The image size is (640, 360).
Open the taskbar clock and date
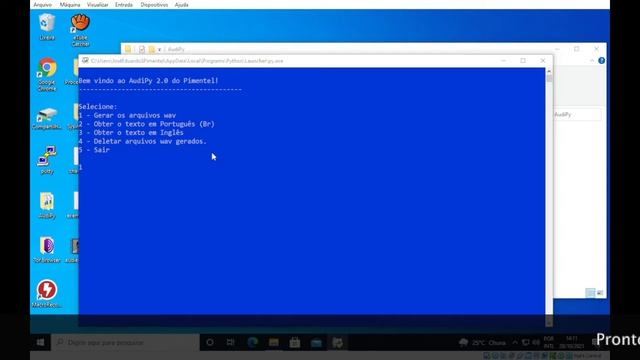pyautogui.click(x=571, y=342)
